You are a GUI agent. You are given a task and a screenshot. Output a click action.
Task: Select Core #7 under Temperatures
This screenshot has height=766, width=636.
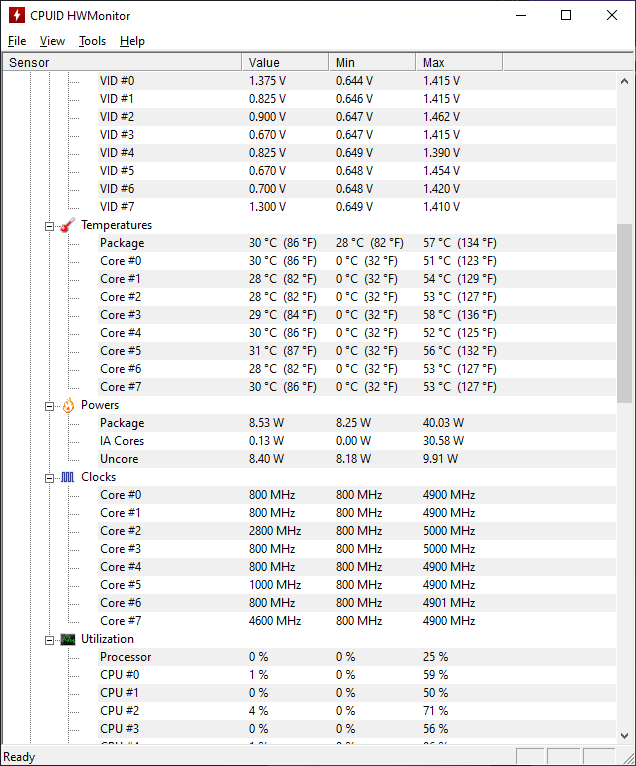(x=357, y=387)
